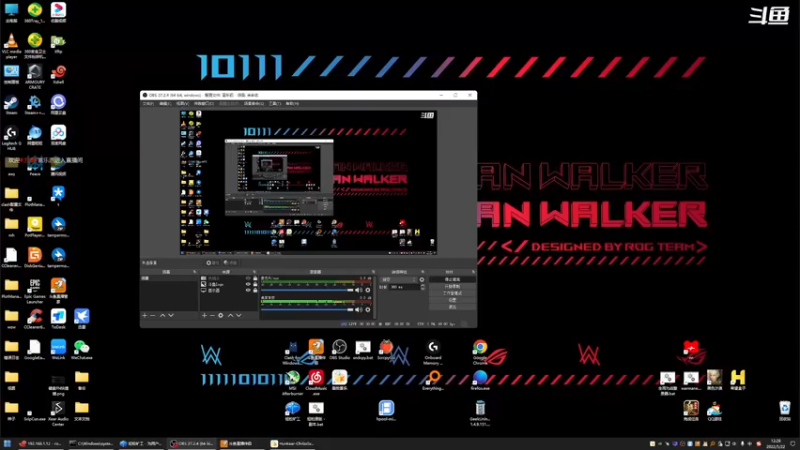Click the Recycle Bin desktop icon
The height and width of the screenshot is (450, 800).
(x=785, y=411)
